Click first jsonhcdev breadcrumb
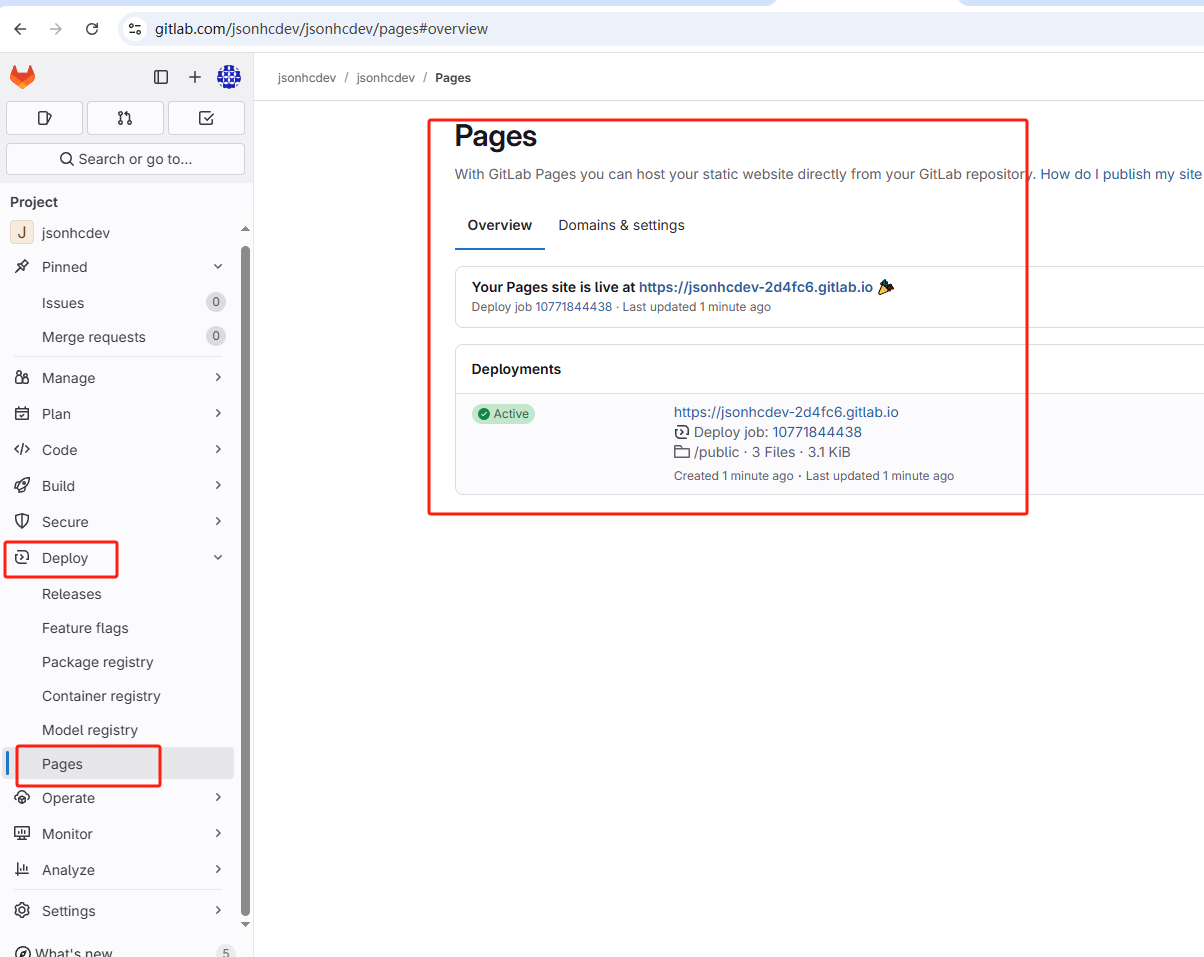The height and width of the screenshot is (957, 1204). [307, 78]
